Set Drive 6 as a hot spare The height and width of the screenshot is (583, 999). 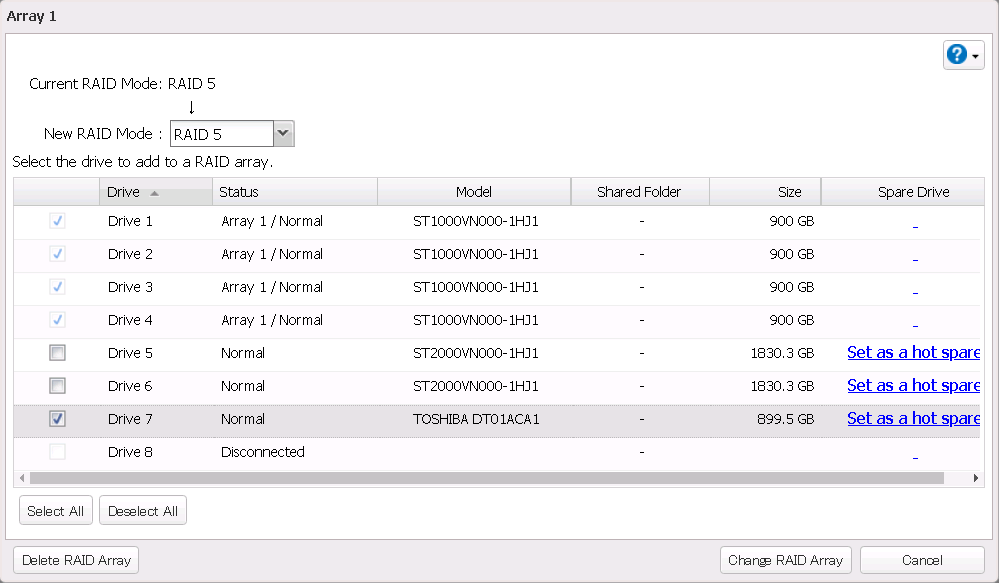point(912,386)
